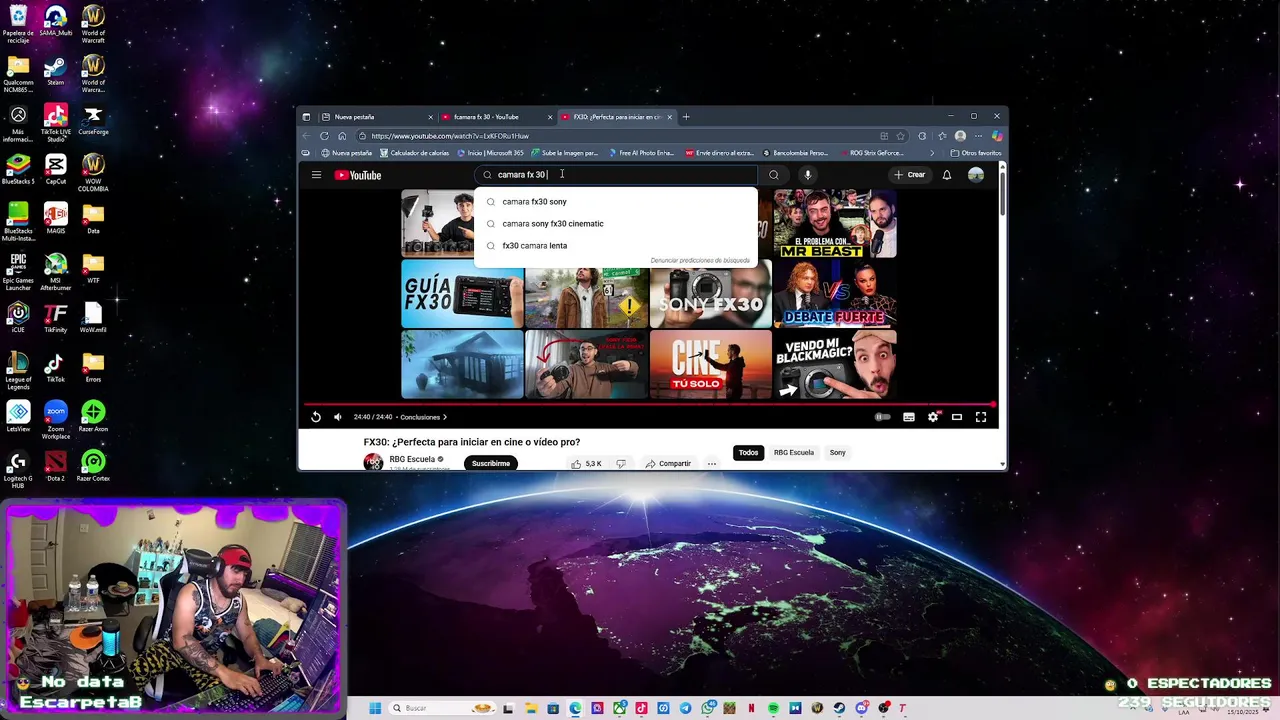Open the YouTube account avatar menu
Viewport: 1280px width, 720px height.
pos(976,175)
